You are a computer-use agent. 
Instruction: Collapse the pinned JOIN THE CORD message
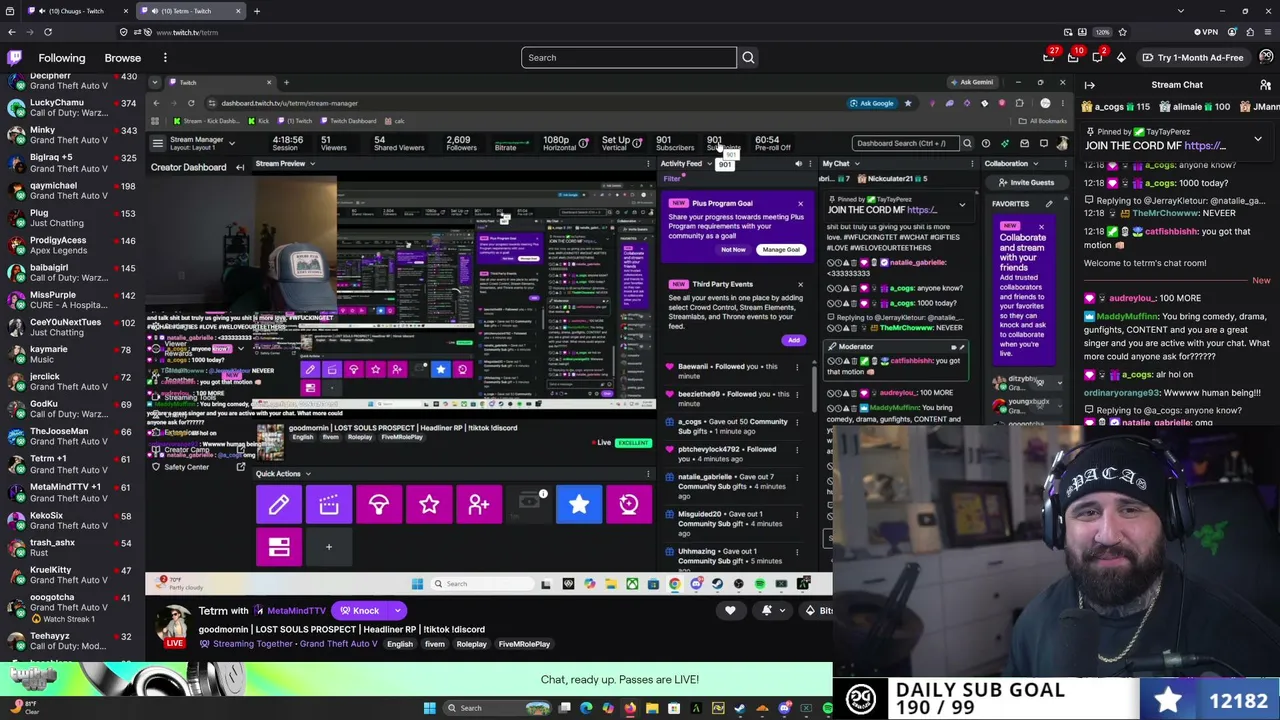coord(1258,139)
